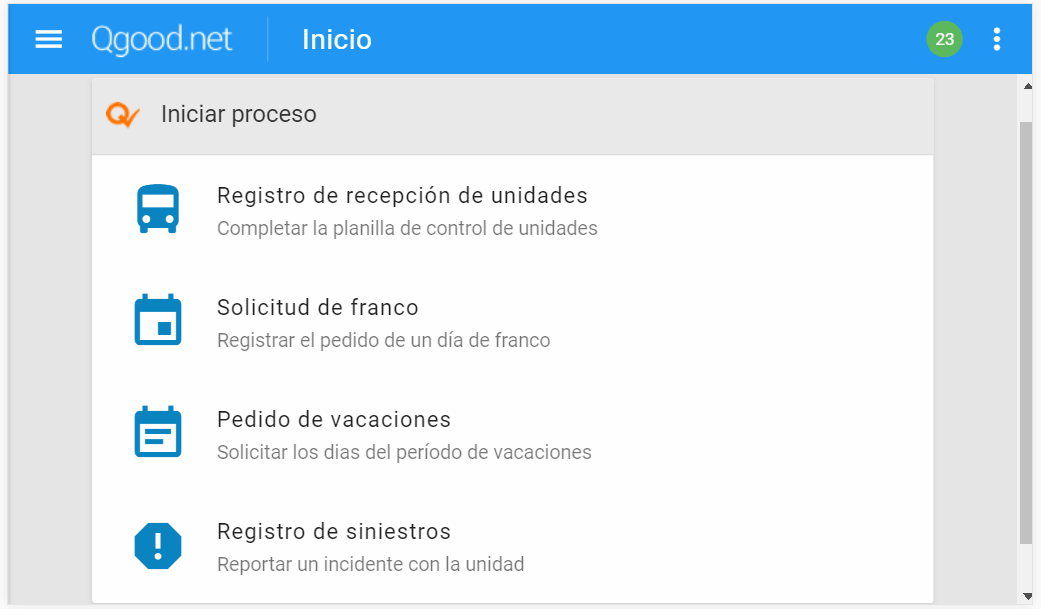This screenshot has width=1048, height=616.
Task: Open the hamburger navigation menu
Action: click(49, 39)
